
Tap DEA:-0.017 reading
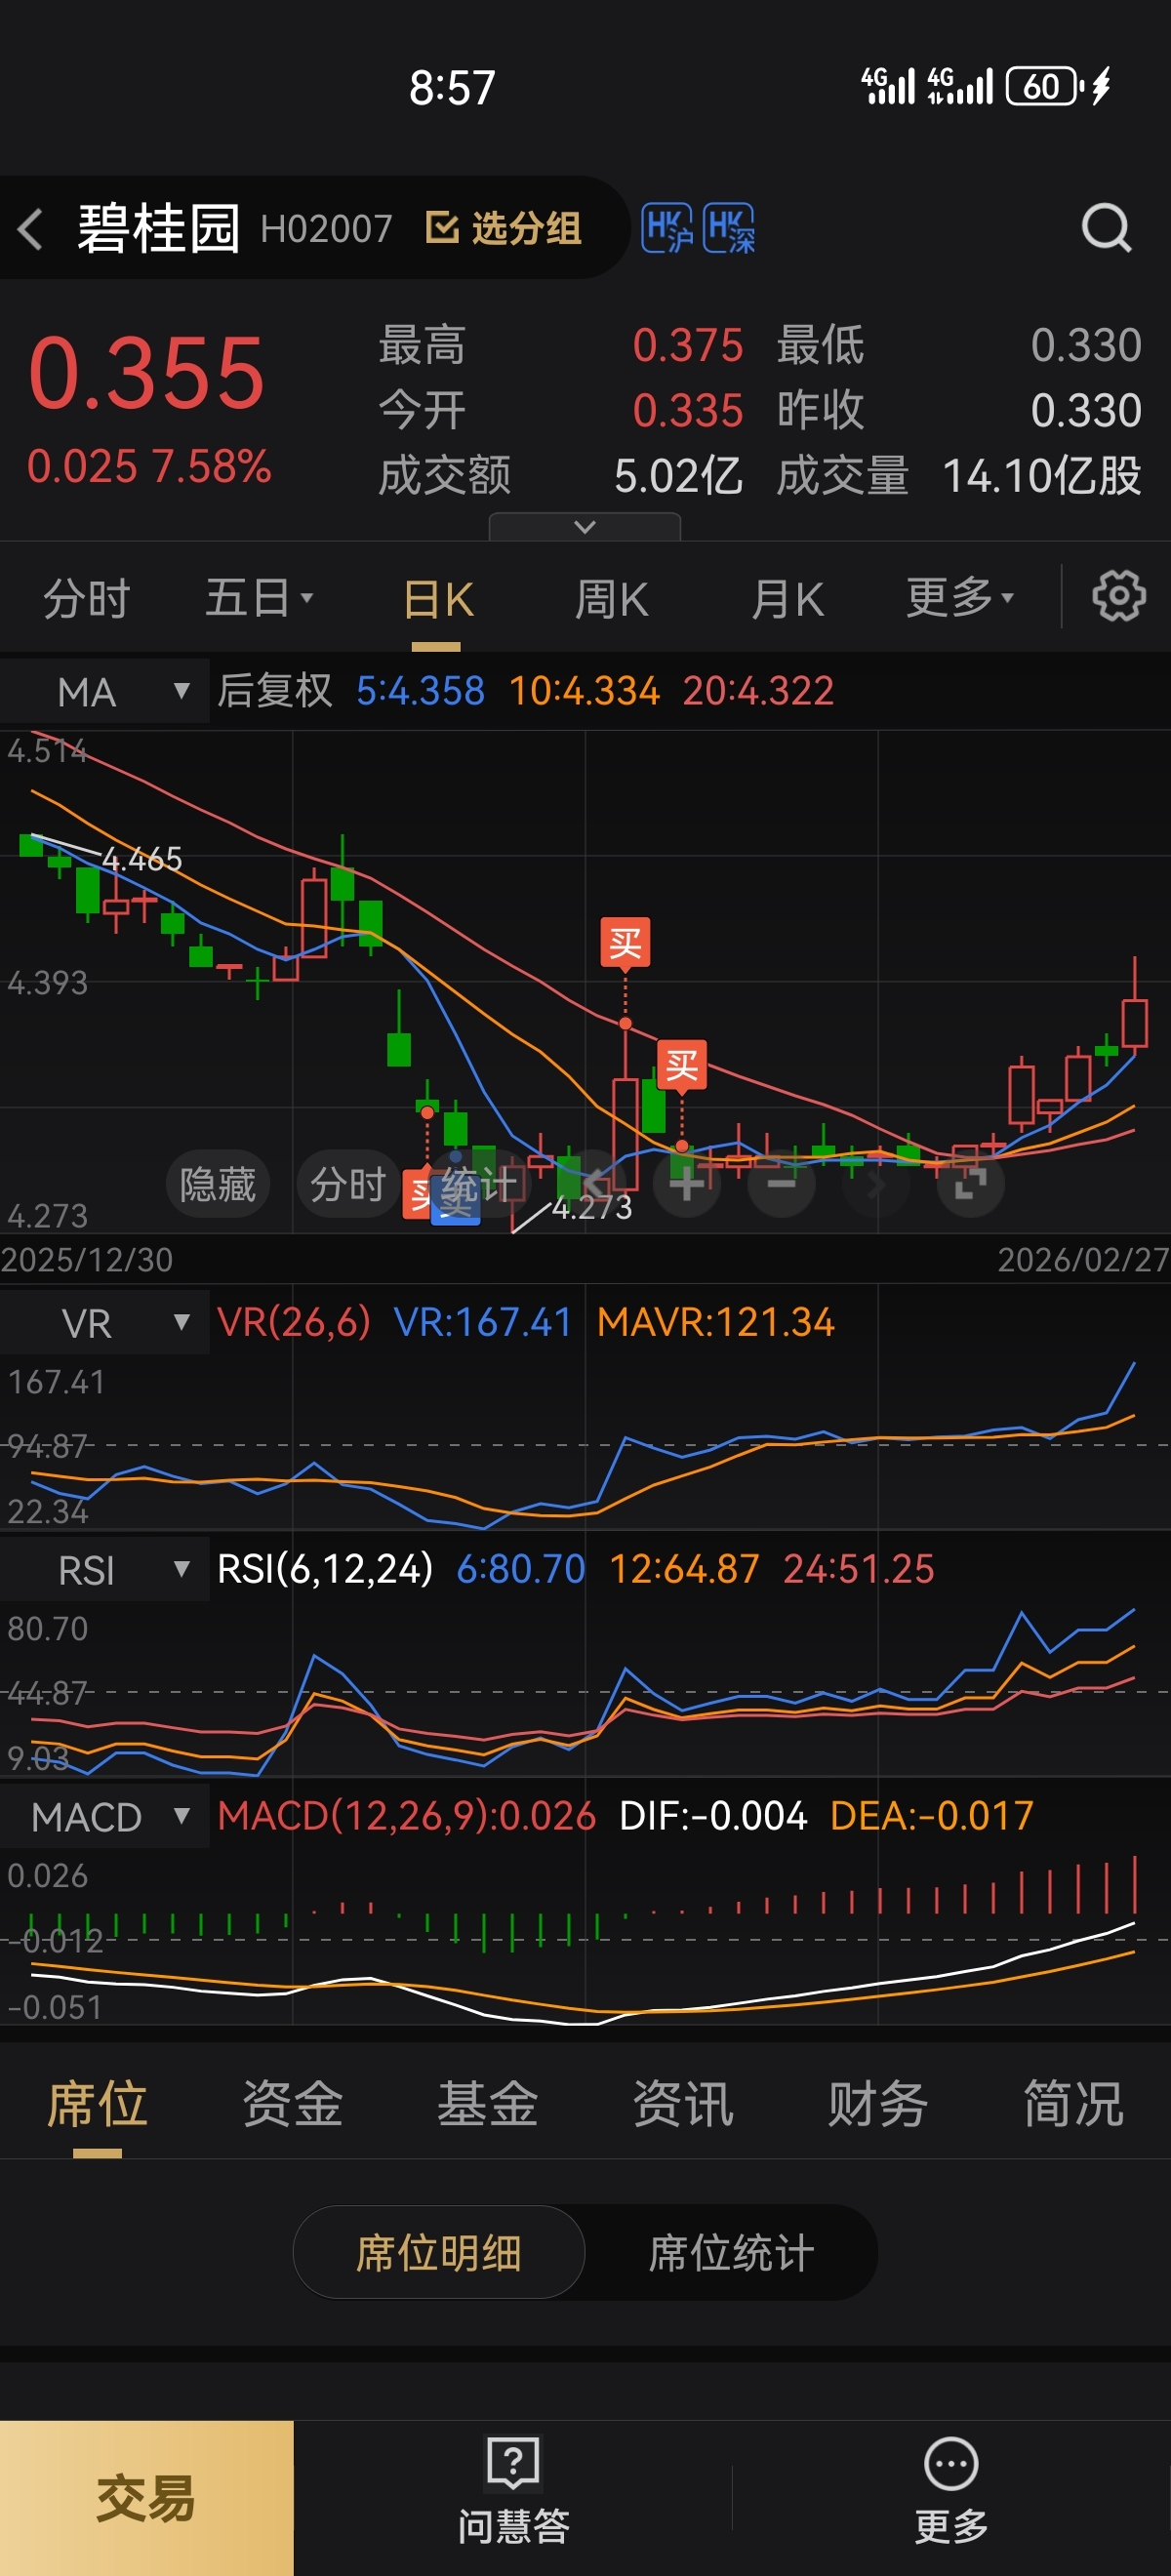point(932,1816)
